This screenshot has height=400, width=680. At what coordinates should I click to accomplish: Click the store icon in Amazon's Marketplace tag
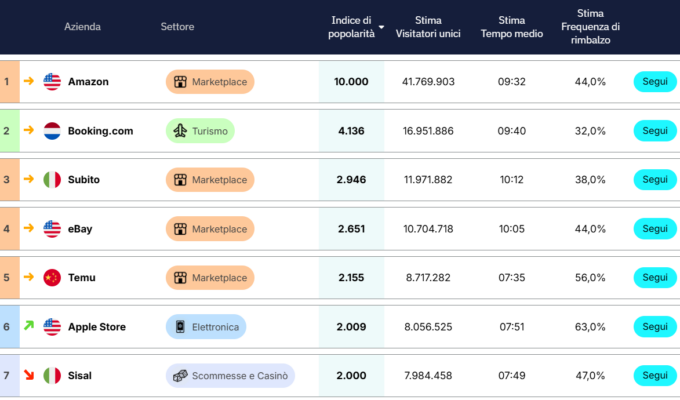[x=180, y=82]
